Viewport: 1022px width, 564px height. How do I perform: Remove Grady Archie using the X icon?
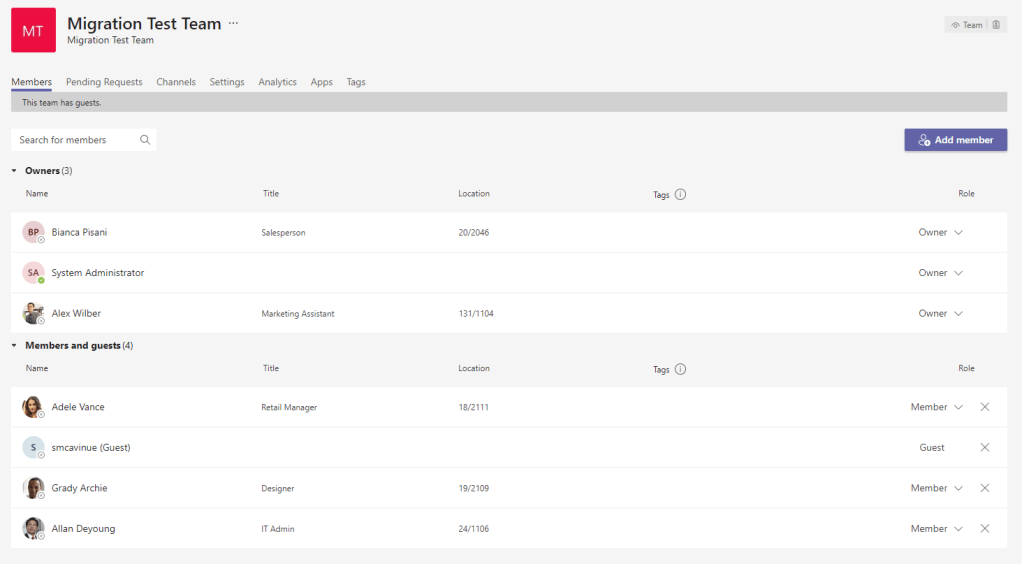point(985,488)
